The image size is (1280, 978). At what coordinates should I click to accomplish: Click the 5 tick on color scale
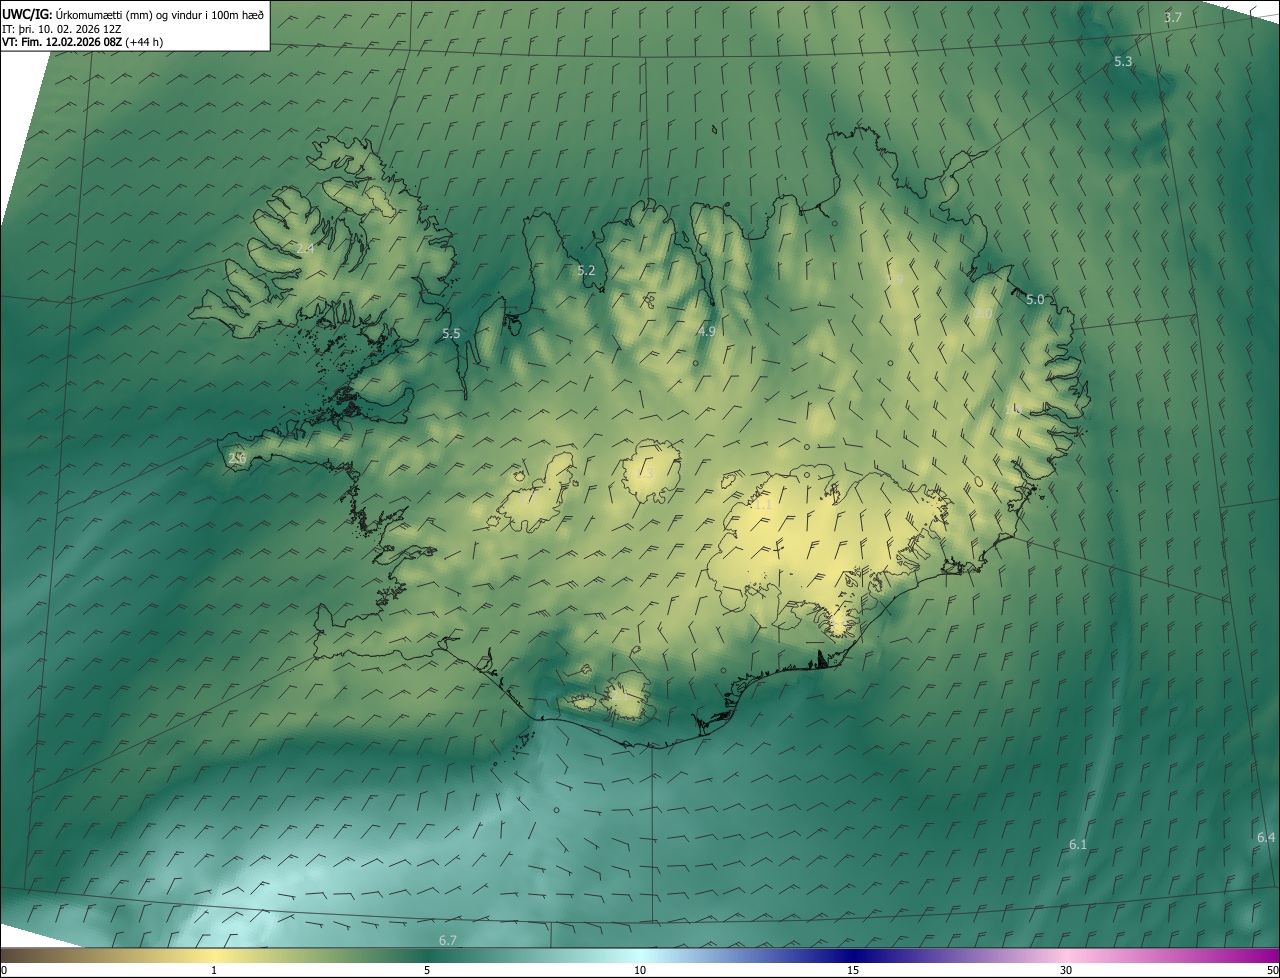427,970
